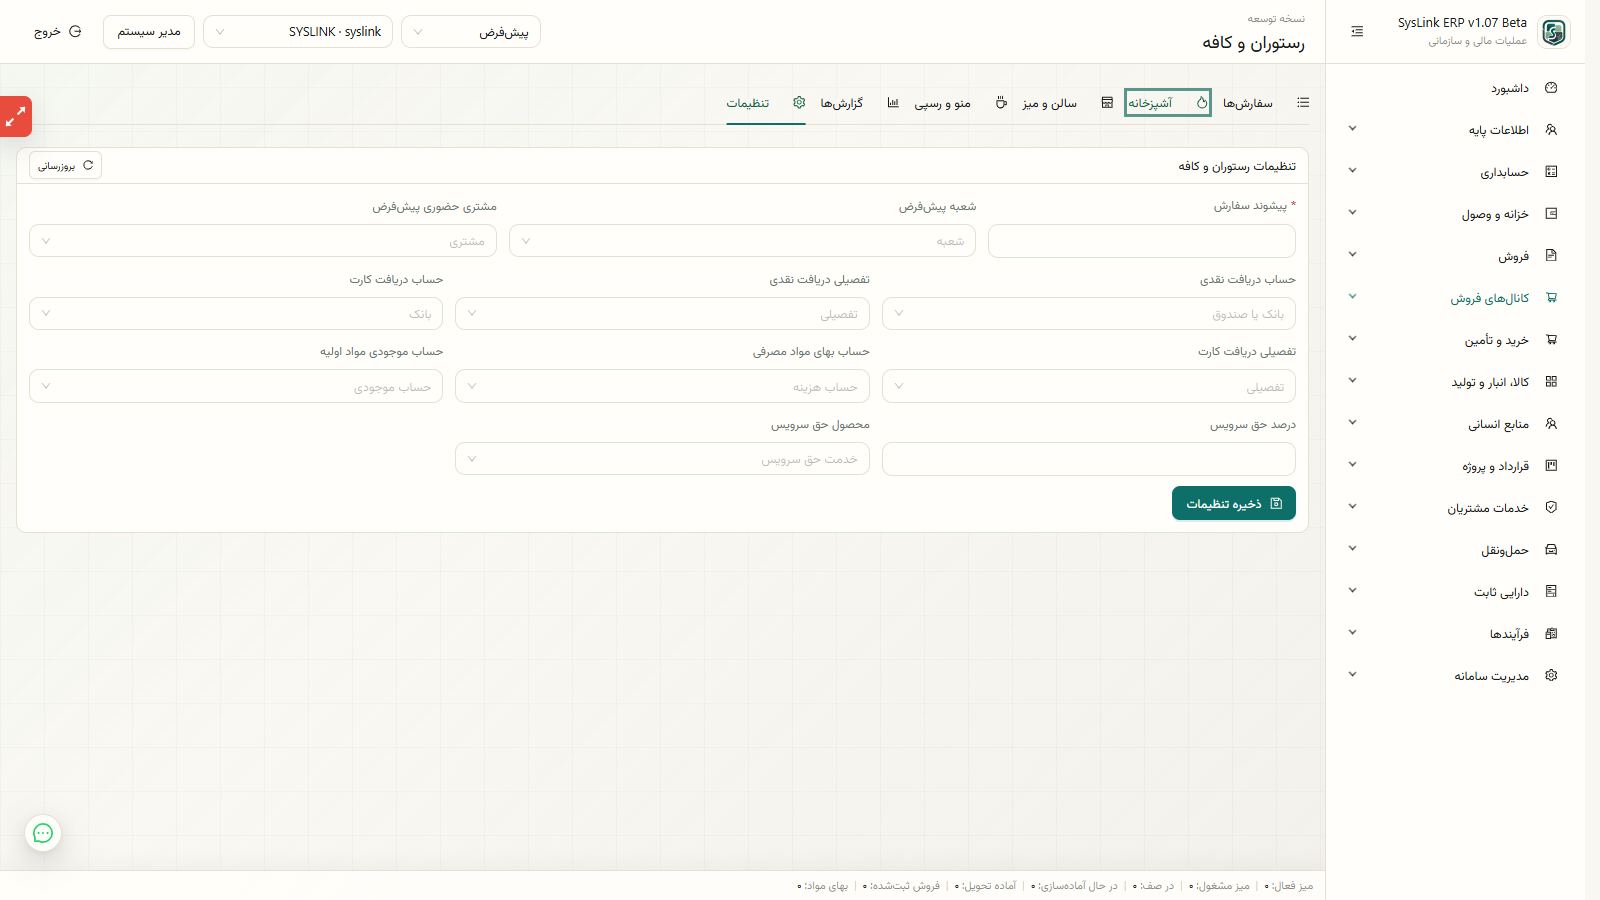Click the خرید و تأمین cart icon
The height and width of the screenshot is (900, 1600).
pyautogui.click(x=1551, y=340)
